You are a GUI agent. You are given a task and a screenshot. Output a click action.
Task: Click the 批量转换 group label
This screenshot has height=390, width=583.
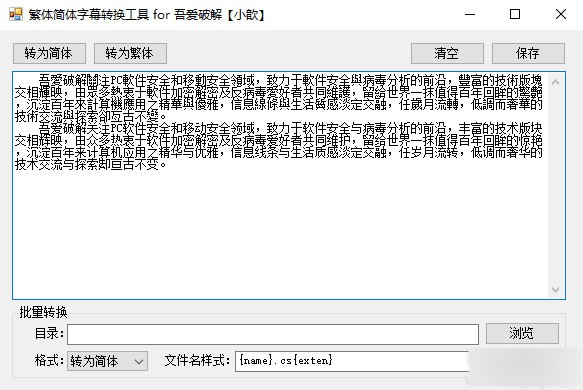43,312
